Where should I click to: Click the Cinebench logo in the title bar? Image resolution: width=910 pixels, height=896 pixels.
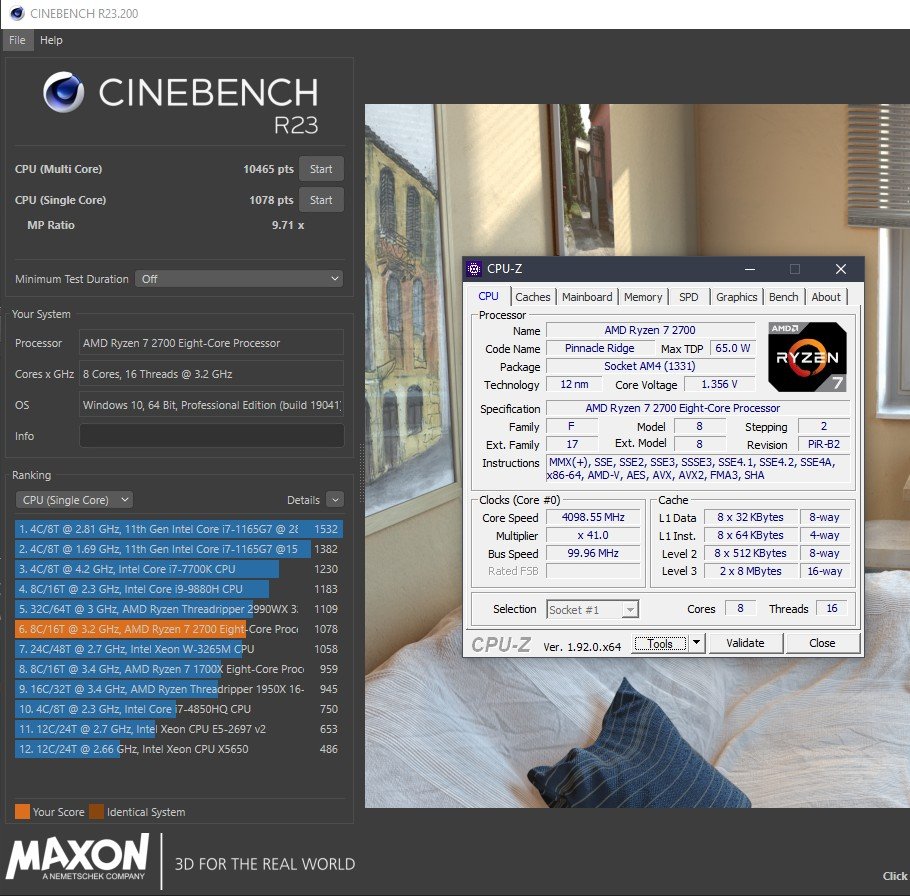17,13
